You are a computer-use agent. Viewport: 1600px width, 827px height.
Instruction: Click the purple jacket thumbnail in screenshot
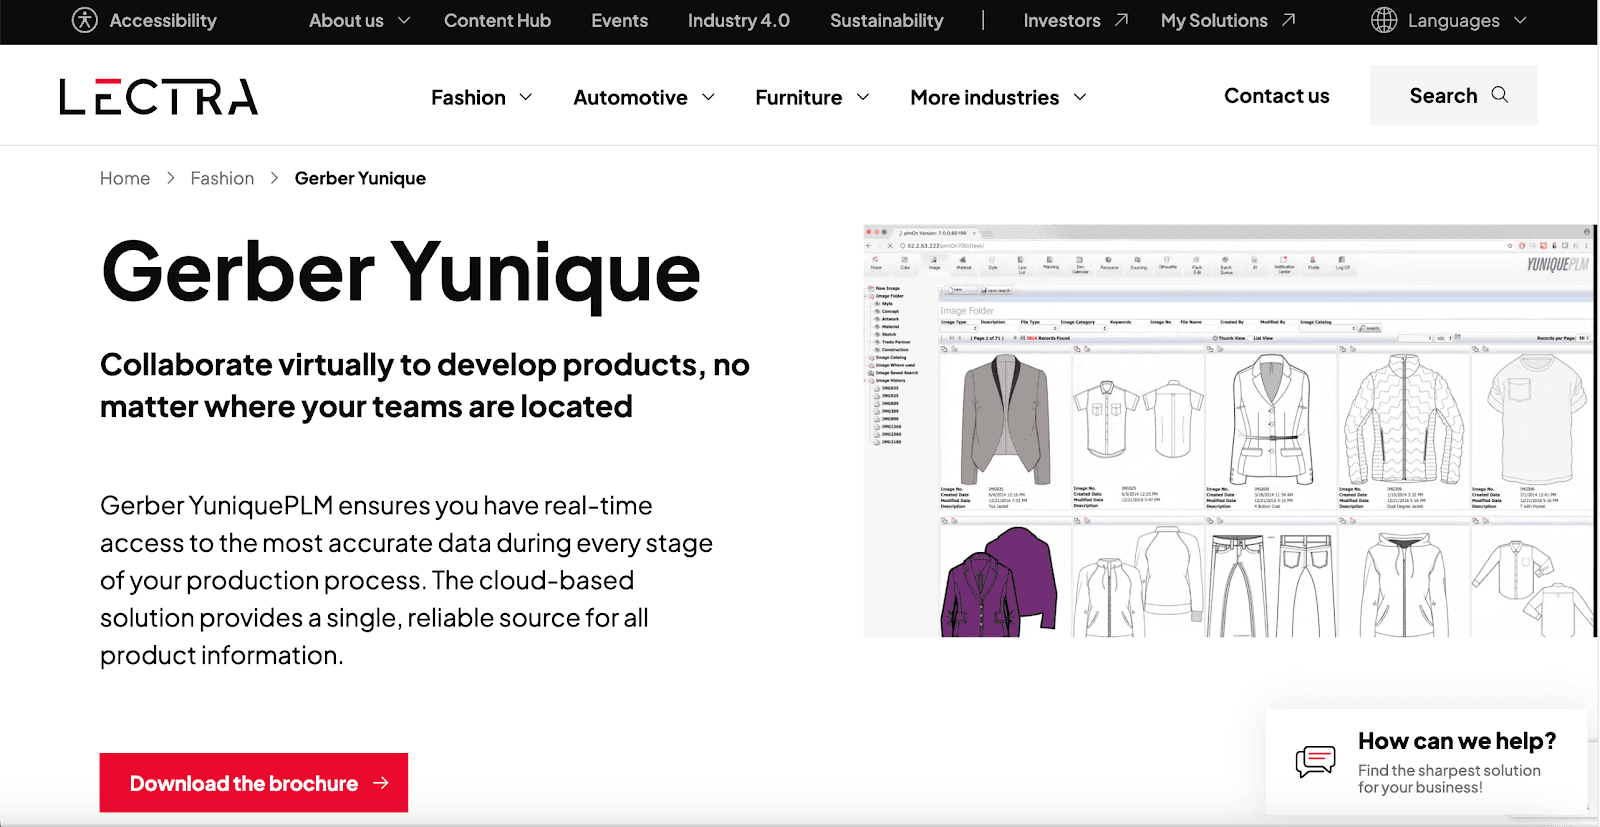[x=997, y=583]
